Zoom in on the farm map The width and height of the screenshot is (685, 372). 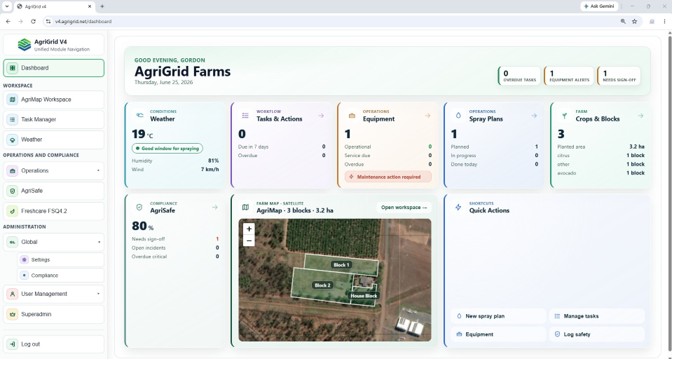pos(249,229)
